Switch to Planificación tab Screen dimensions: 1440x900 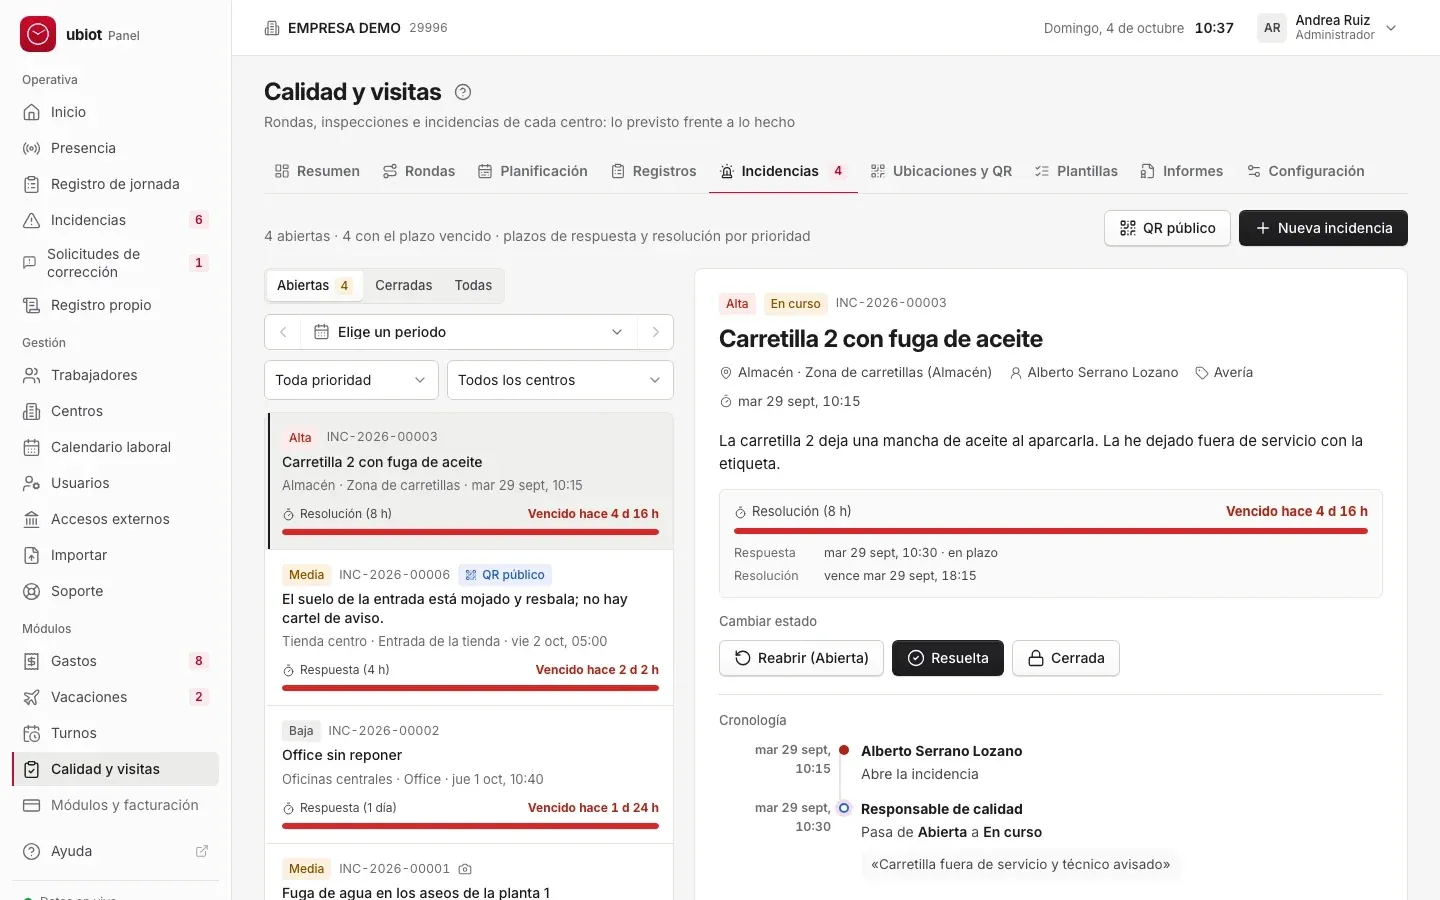533,171
